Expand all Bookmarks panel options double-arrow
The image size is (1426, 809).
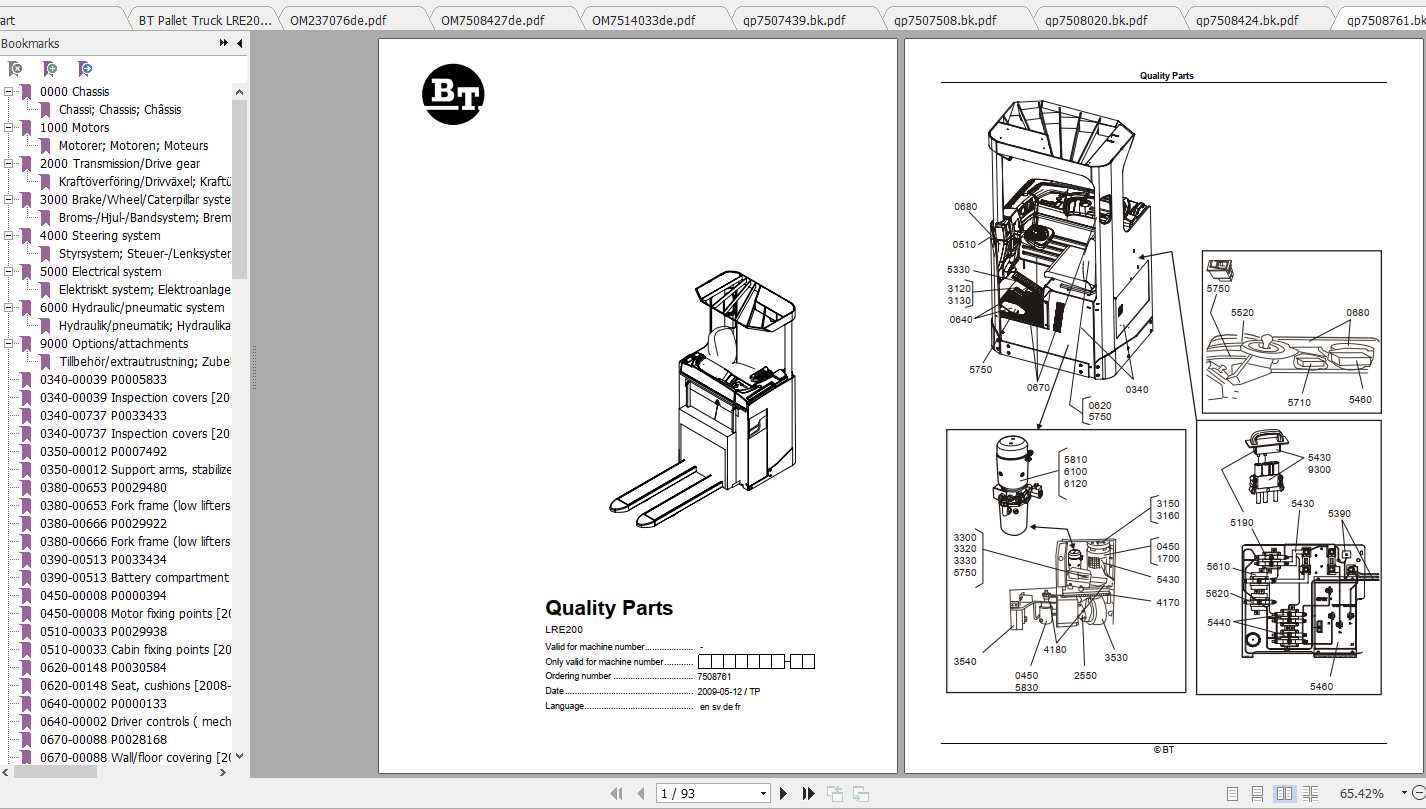point(224,43)
